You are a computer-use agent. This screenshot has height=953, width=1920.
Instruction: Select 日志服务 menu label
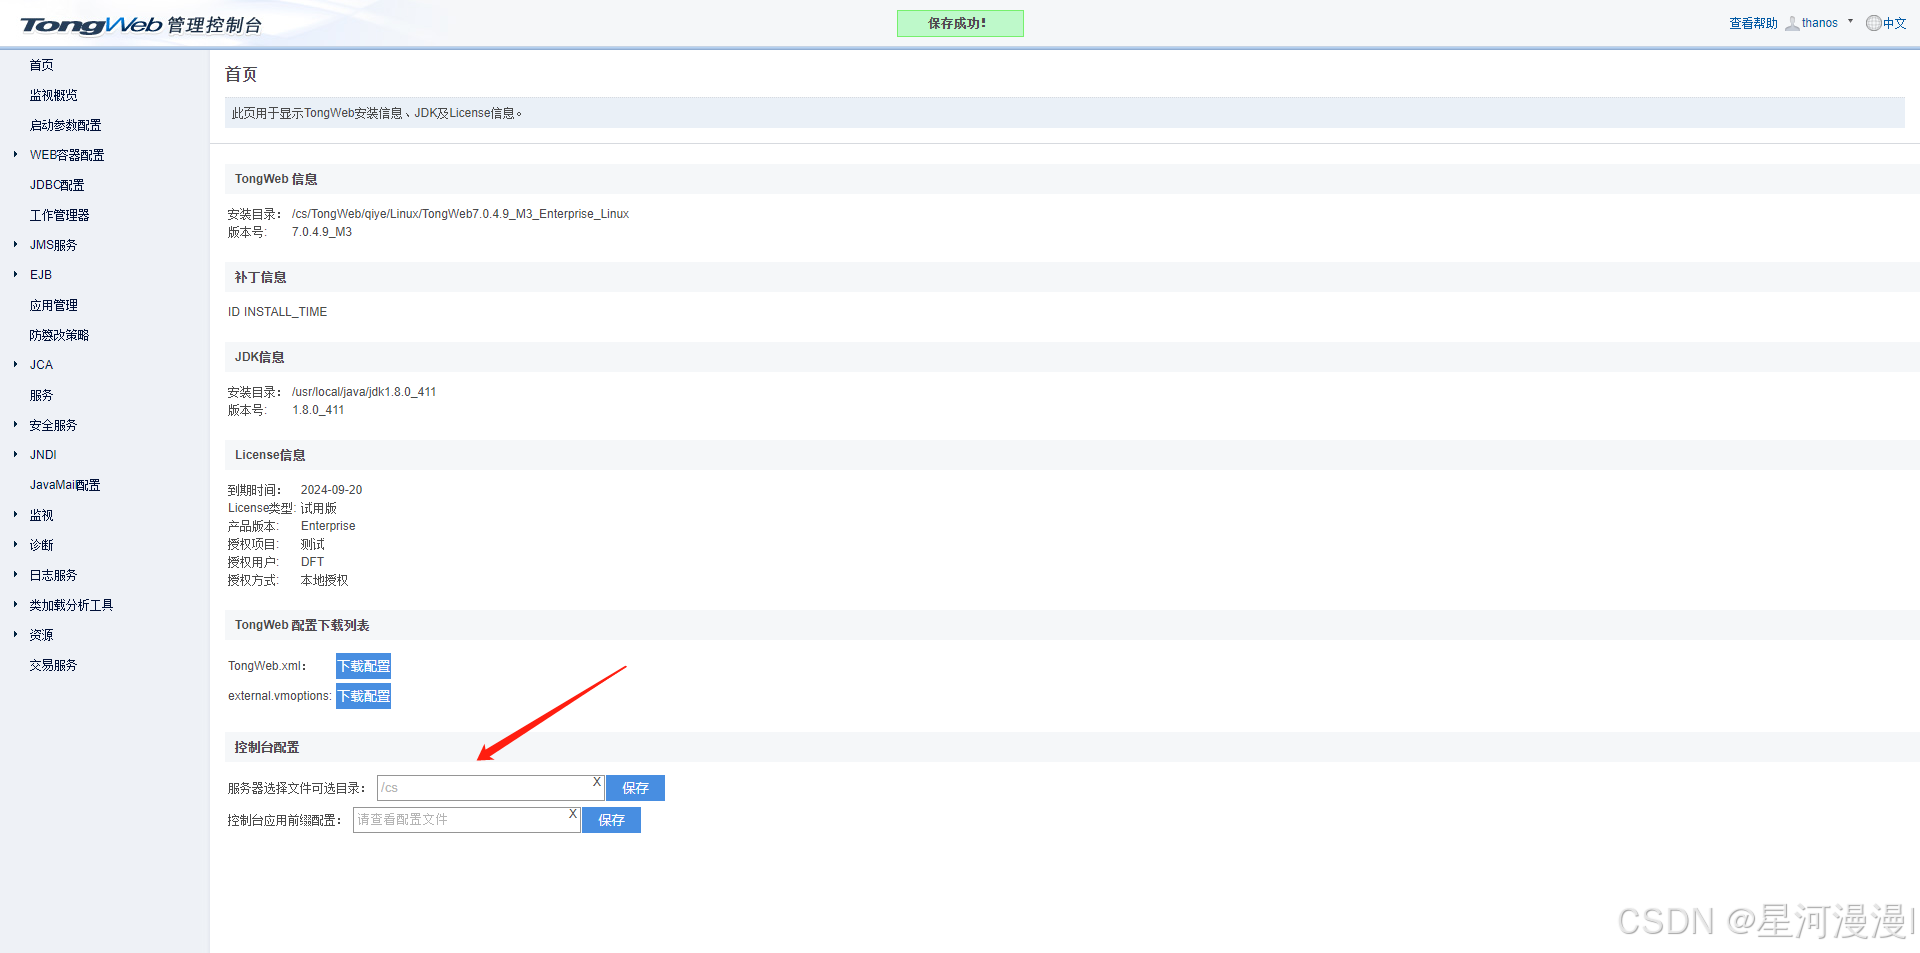(x=53, y=575)
